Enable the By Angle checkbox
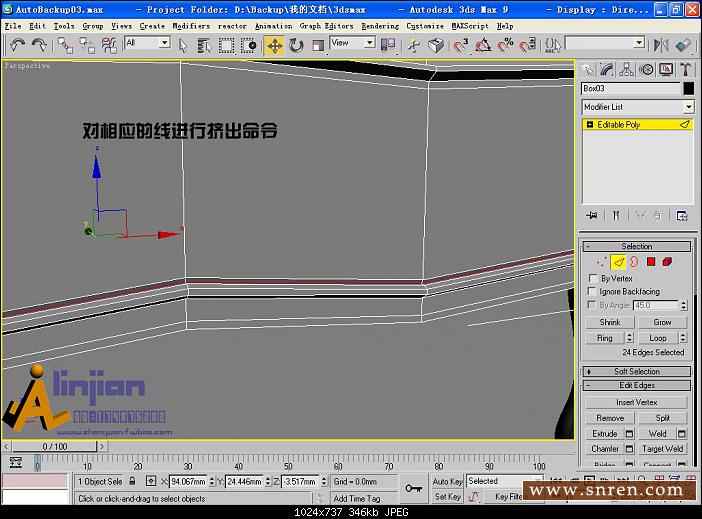702x519 pixels. (x=593, y=305)
